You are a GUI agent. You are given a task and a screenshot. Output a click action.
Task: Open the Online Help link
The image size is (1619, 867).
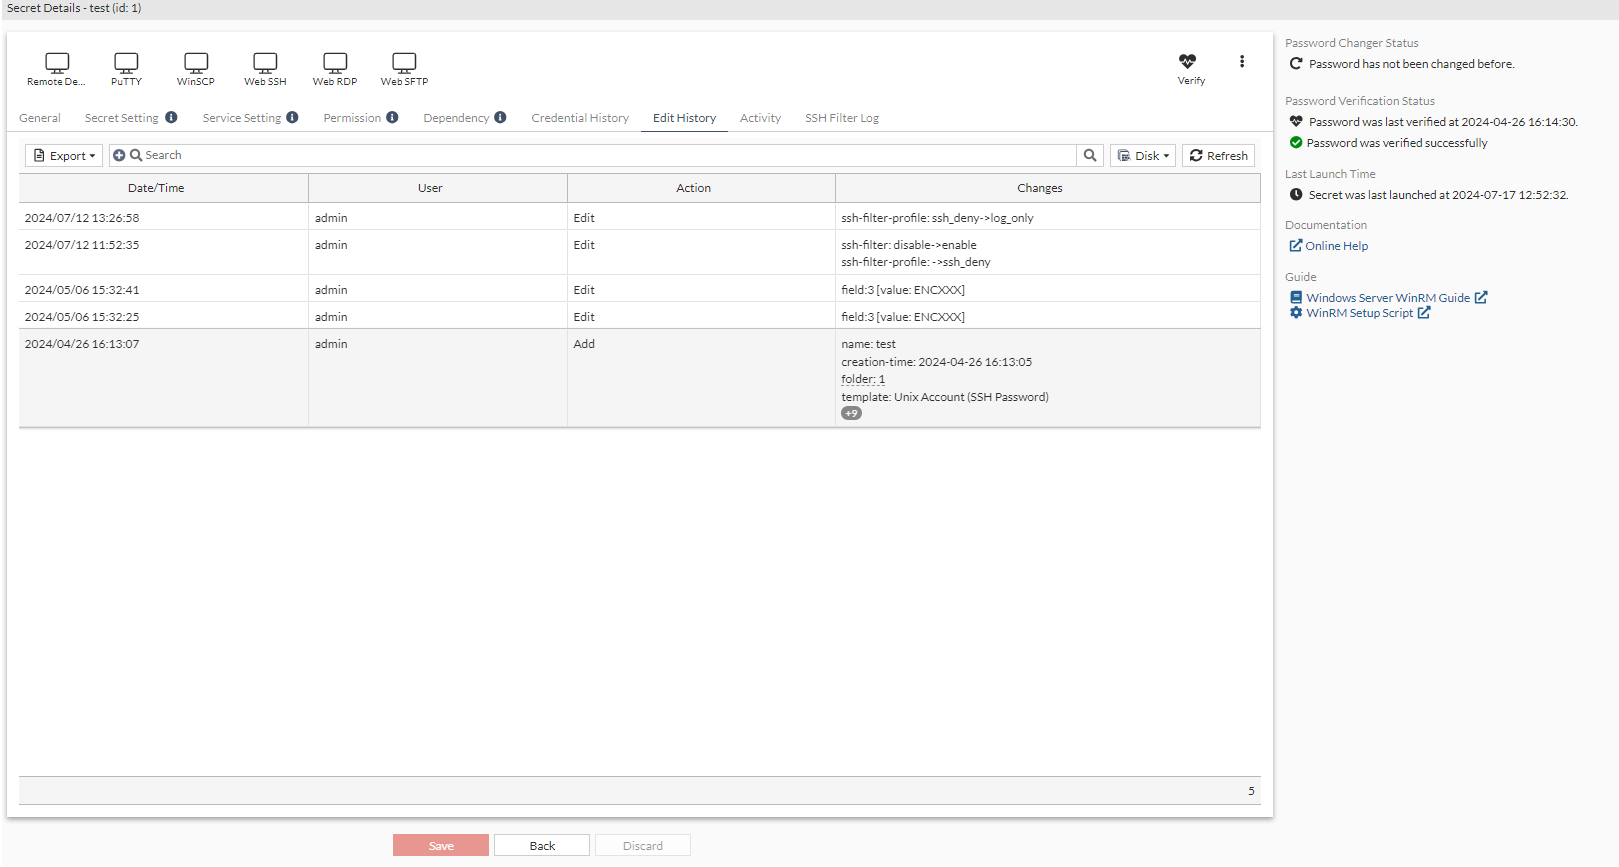click(1336, 246)
